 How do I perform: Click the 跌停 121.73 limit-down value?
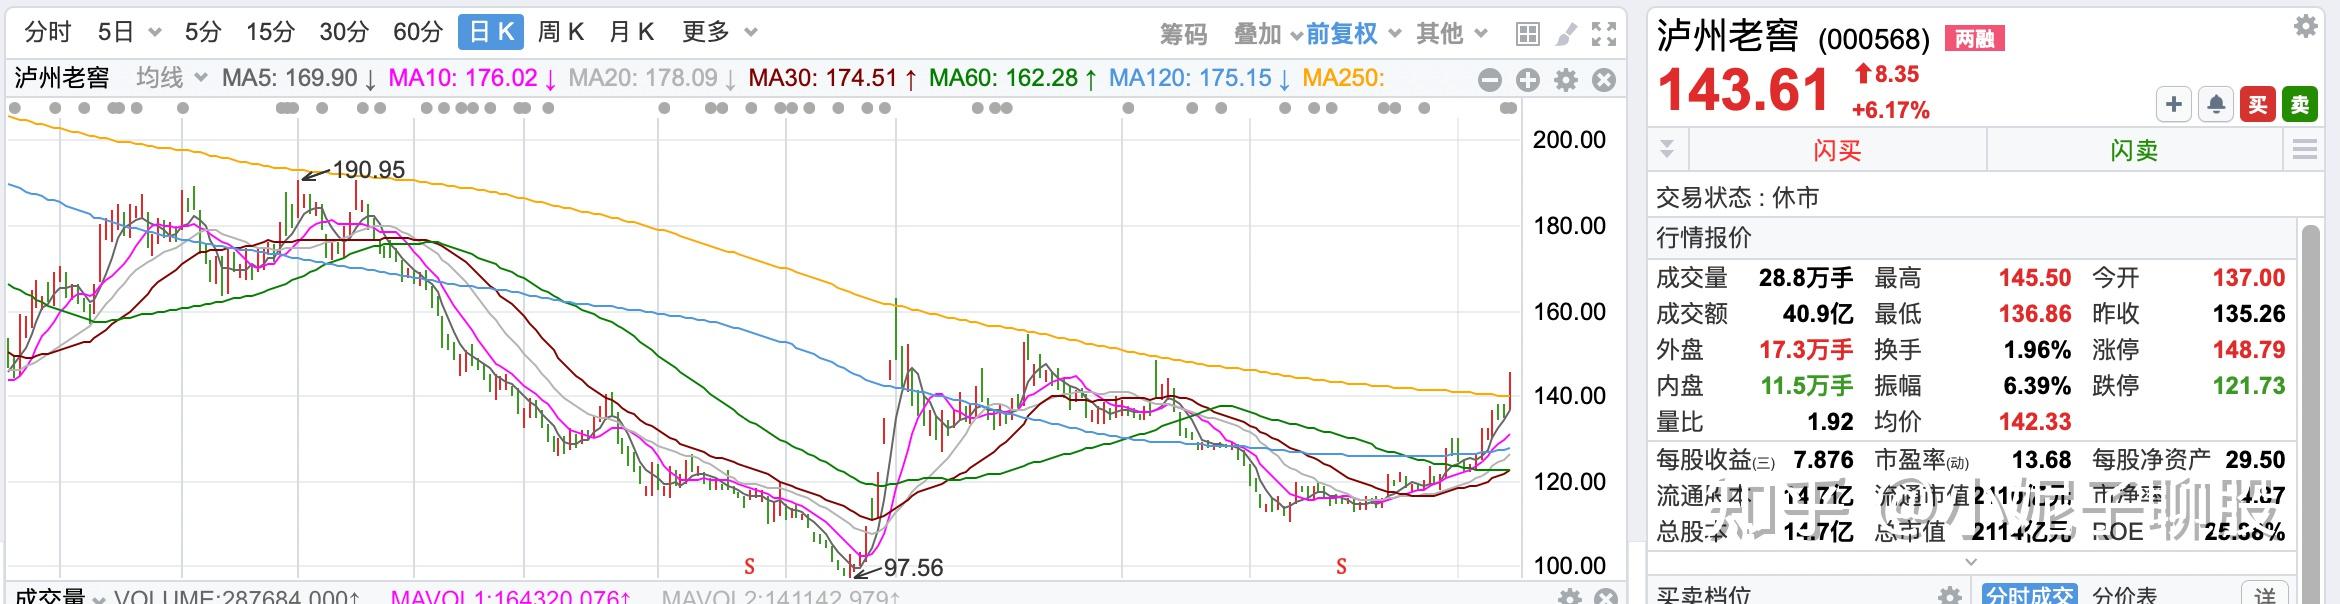[2248, 386]
